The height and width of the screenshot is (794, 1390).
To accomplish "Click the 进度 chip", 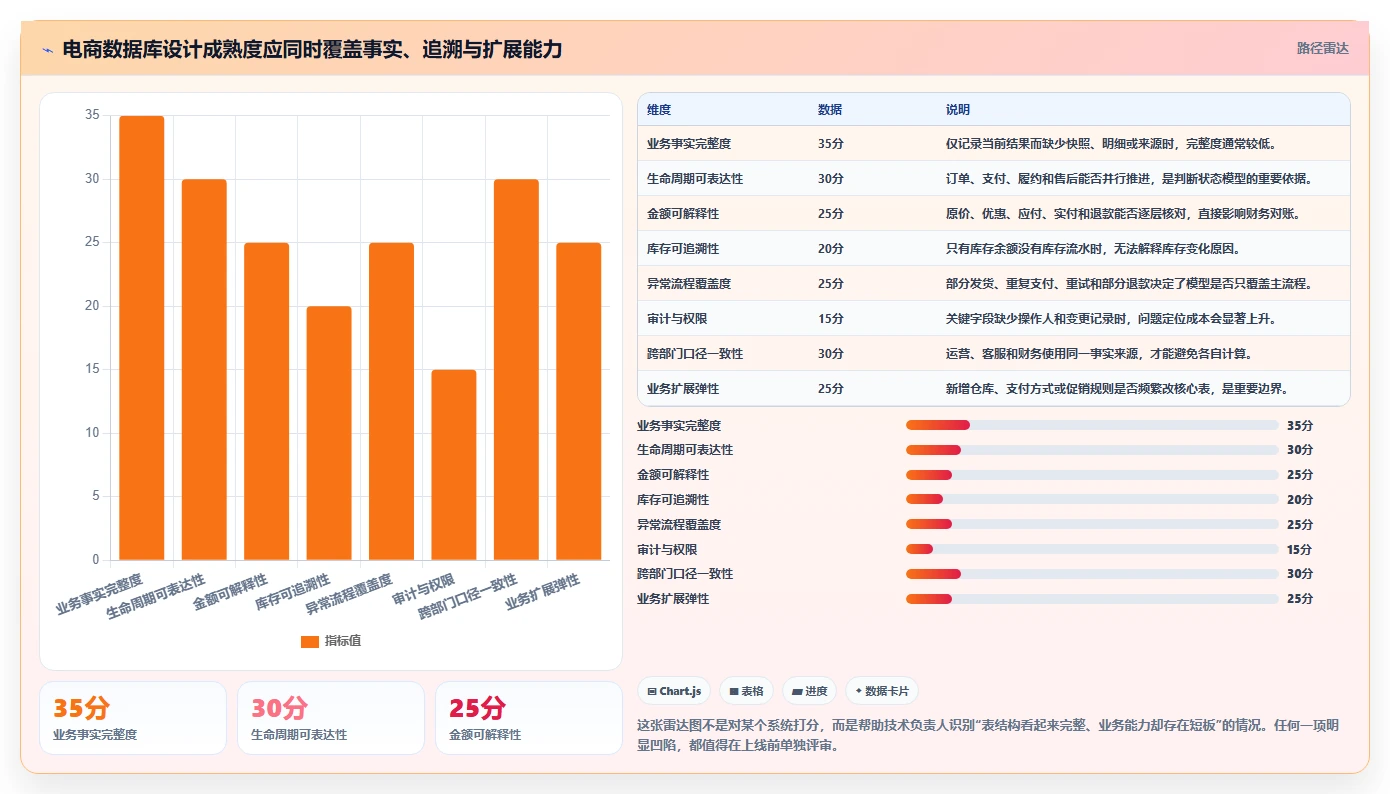I will click(809, 691).
